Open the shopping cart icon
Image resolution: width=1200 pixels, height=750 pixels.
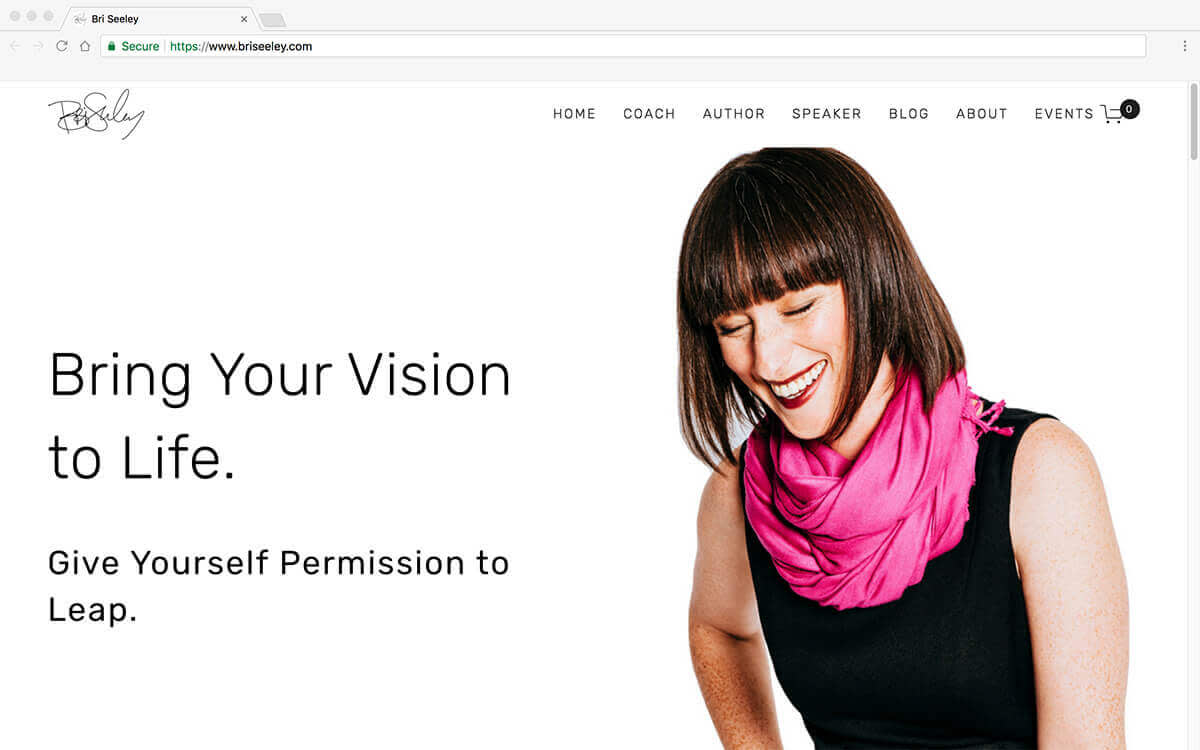click(x=1112, y=114)
